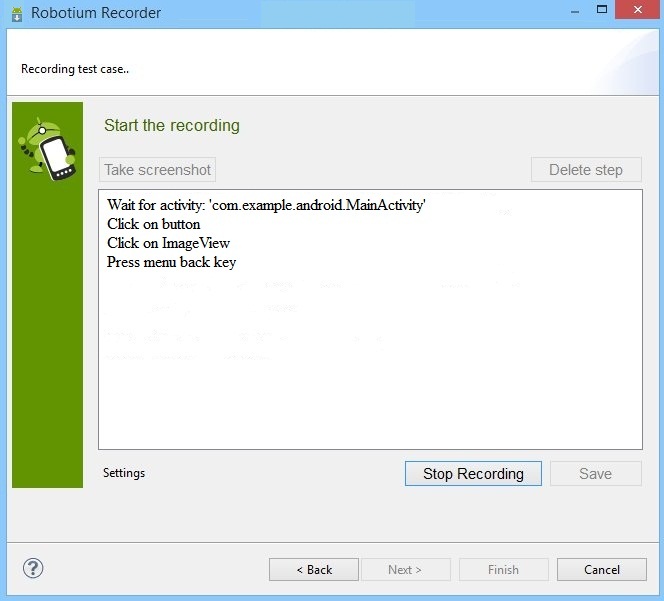Image resolution: width=664 pixels, height=601 pixels.
Task: Select the 'Wait for activity' recorded step
Action: click(x=266, y=205)
